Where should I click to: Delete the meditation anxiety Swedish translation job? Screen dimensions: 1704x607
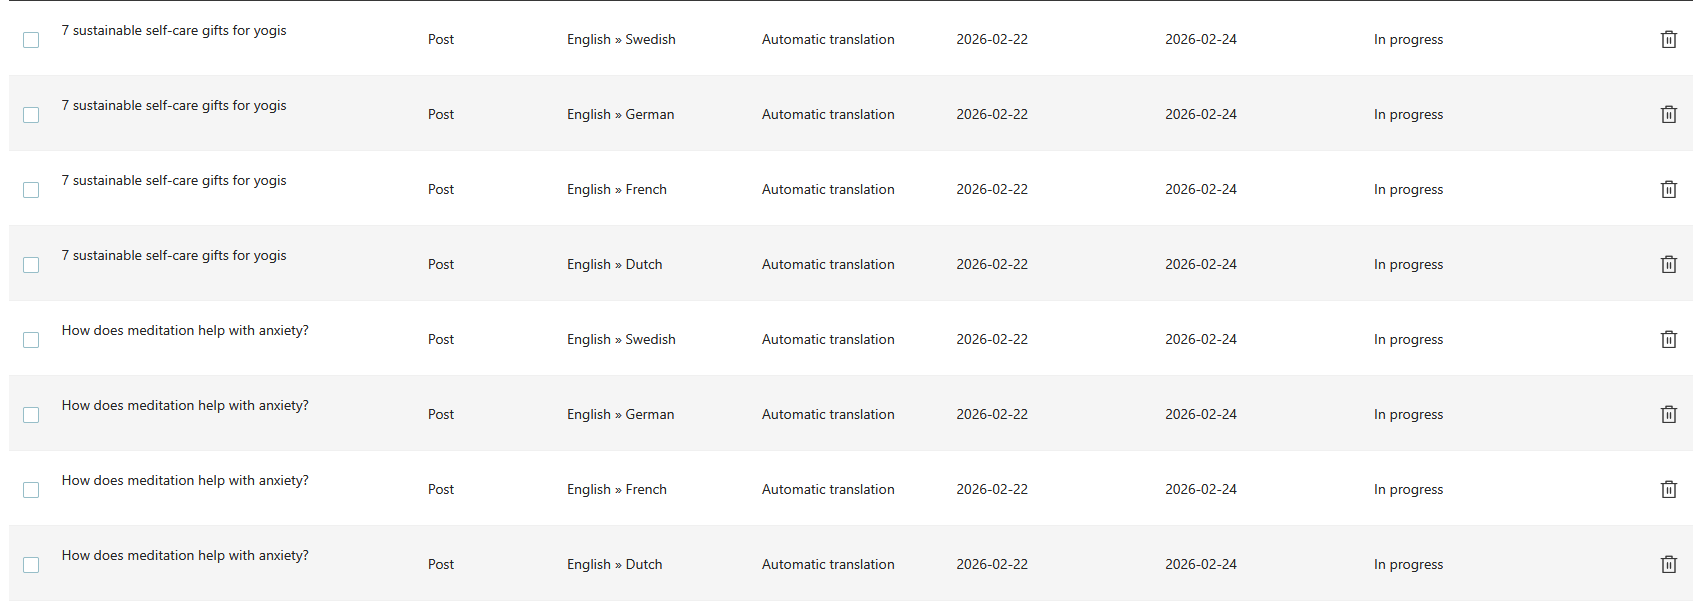pos(1668,340)
